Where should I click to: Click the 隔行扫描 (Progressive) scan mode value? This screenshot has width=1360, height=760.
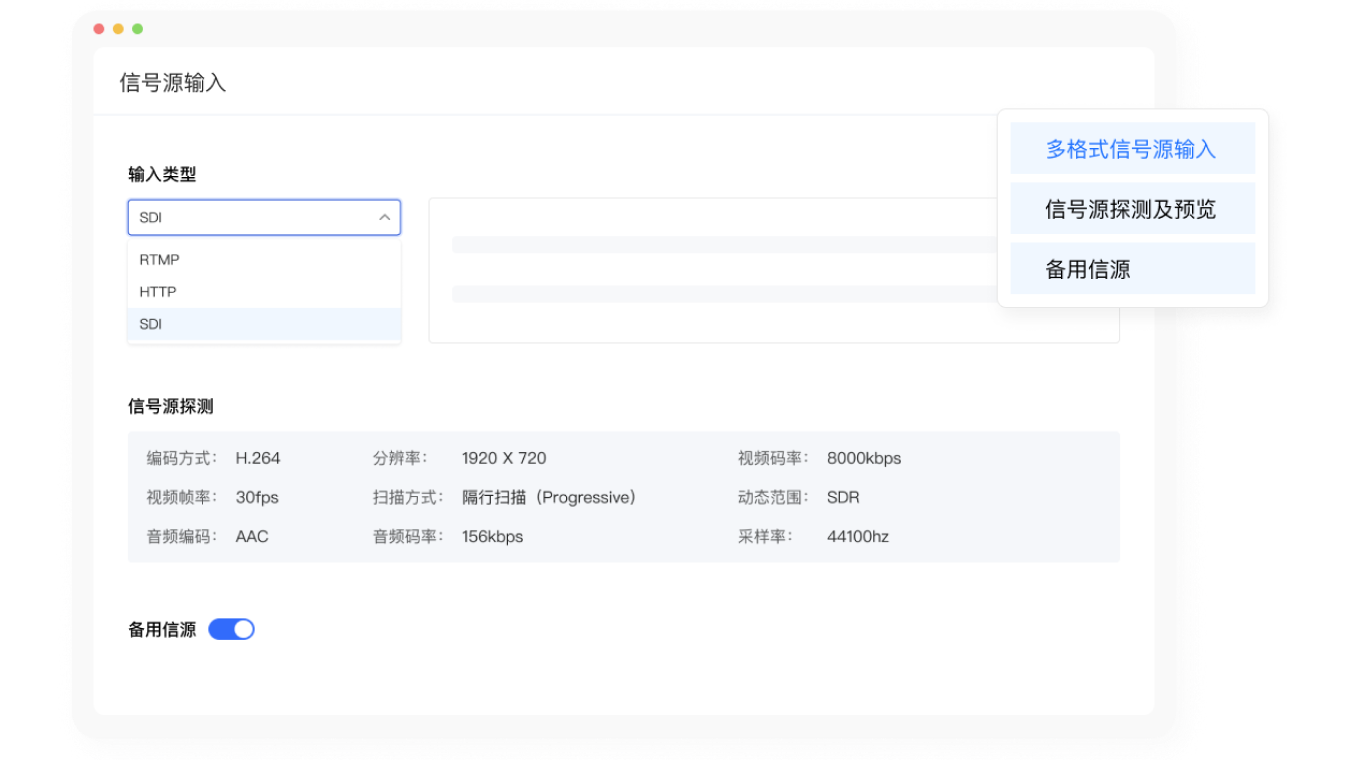pos(549,497)
